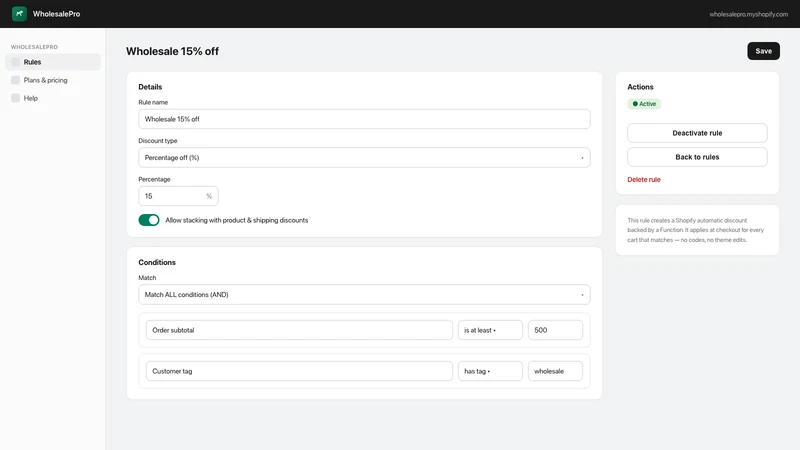Open the Match conditions dropdown
Screen dimensions: 800x450
tap(364, 294)
